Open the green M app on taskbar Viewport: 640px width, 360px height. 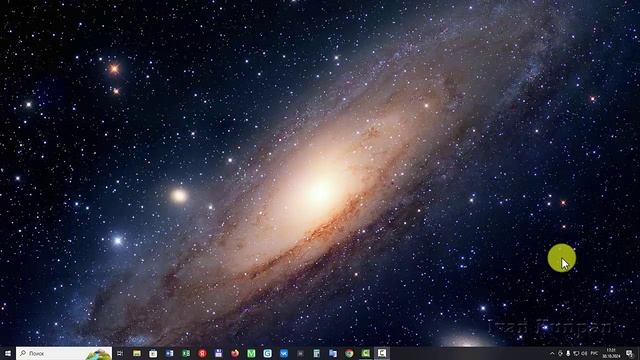tap(251, 353)
